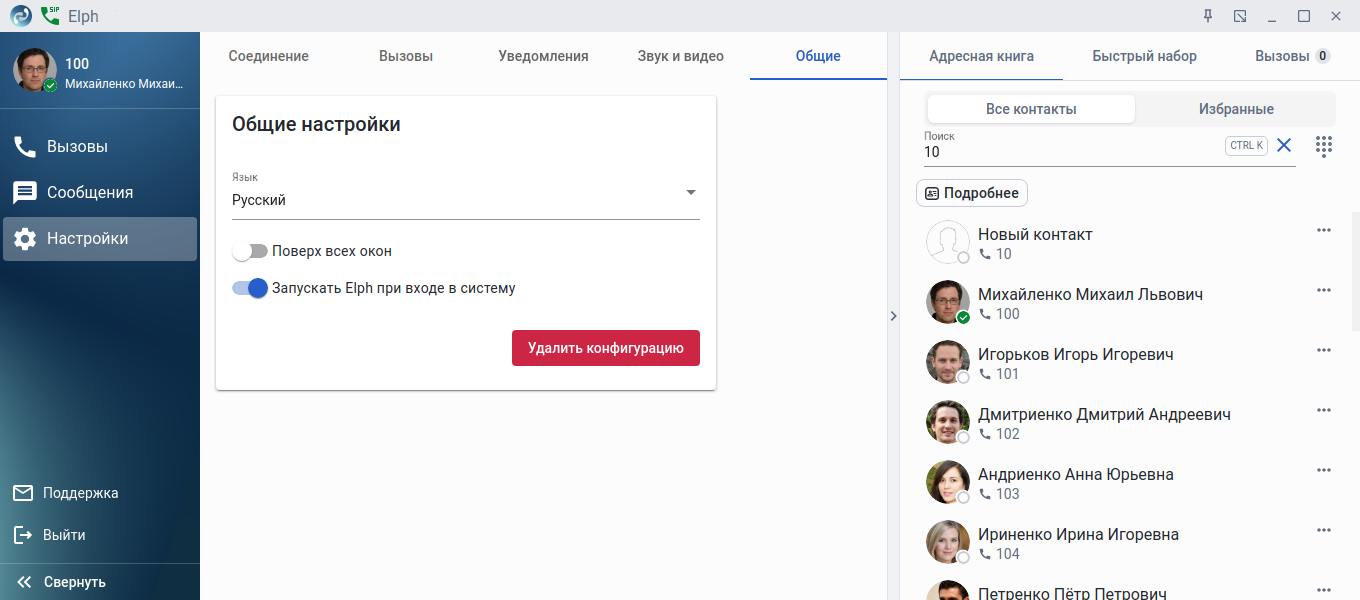Disable Запускать Elph при входе toggle
Image resolution: width=1360 pixels, height=600 pixels.
click(x=250, y=288)
